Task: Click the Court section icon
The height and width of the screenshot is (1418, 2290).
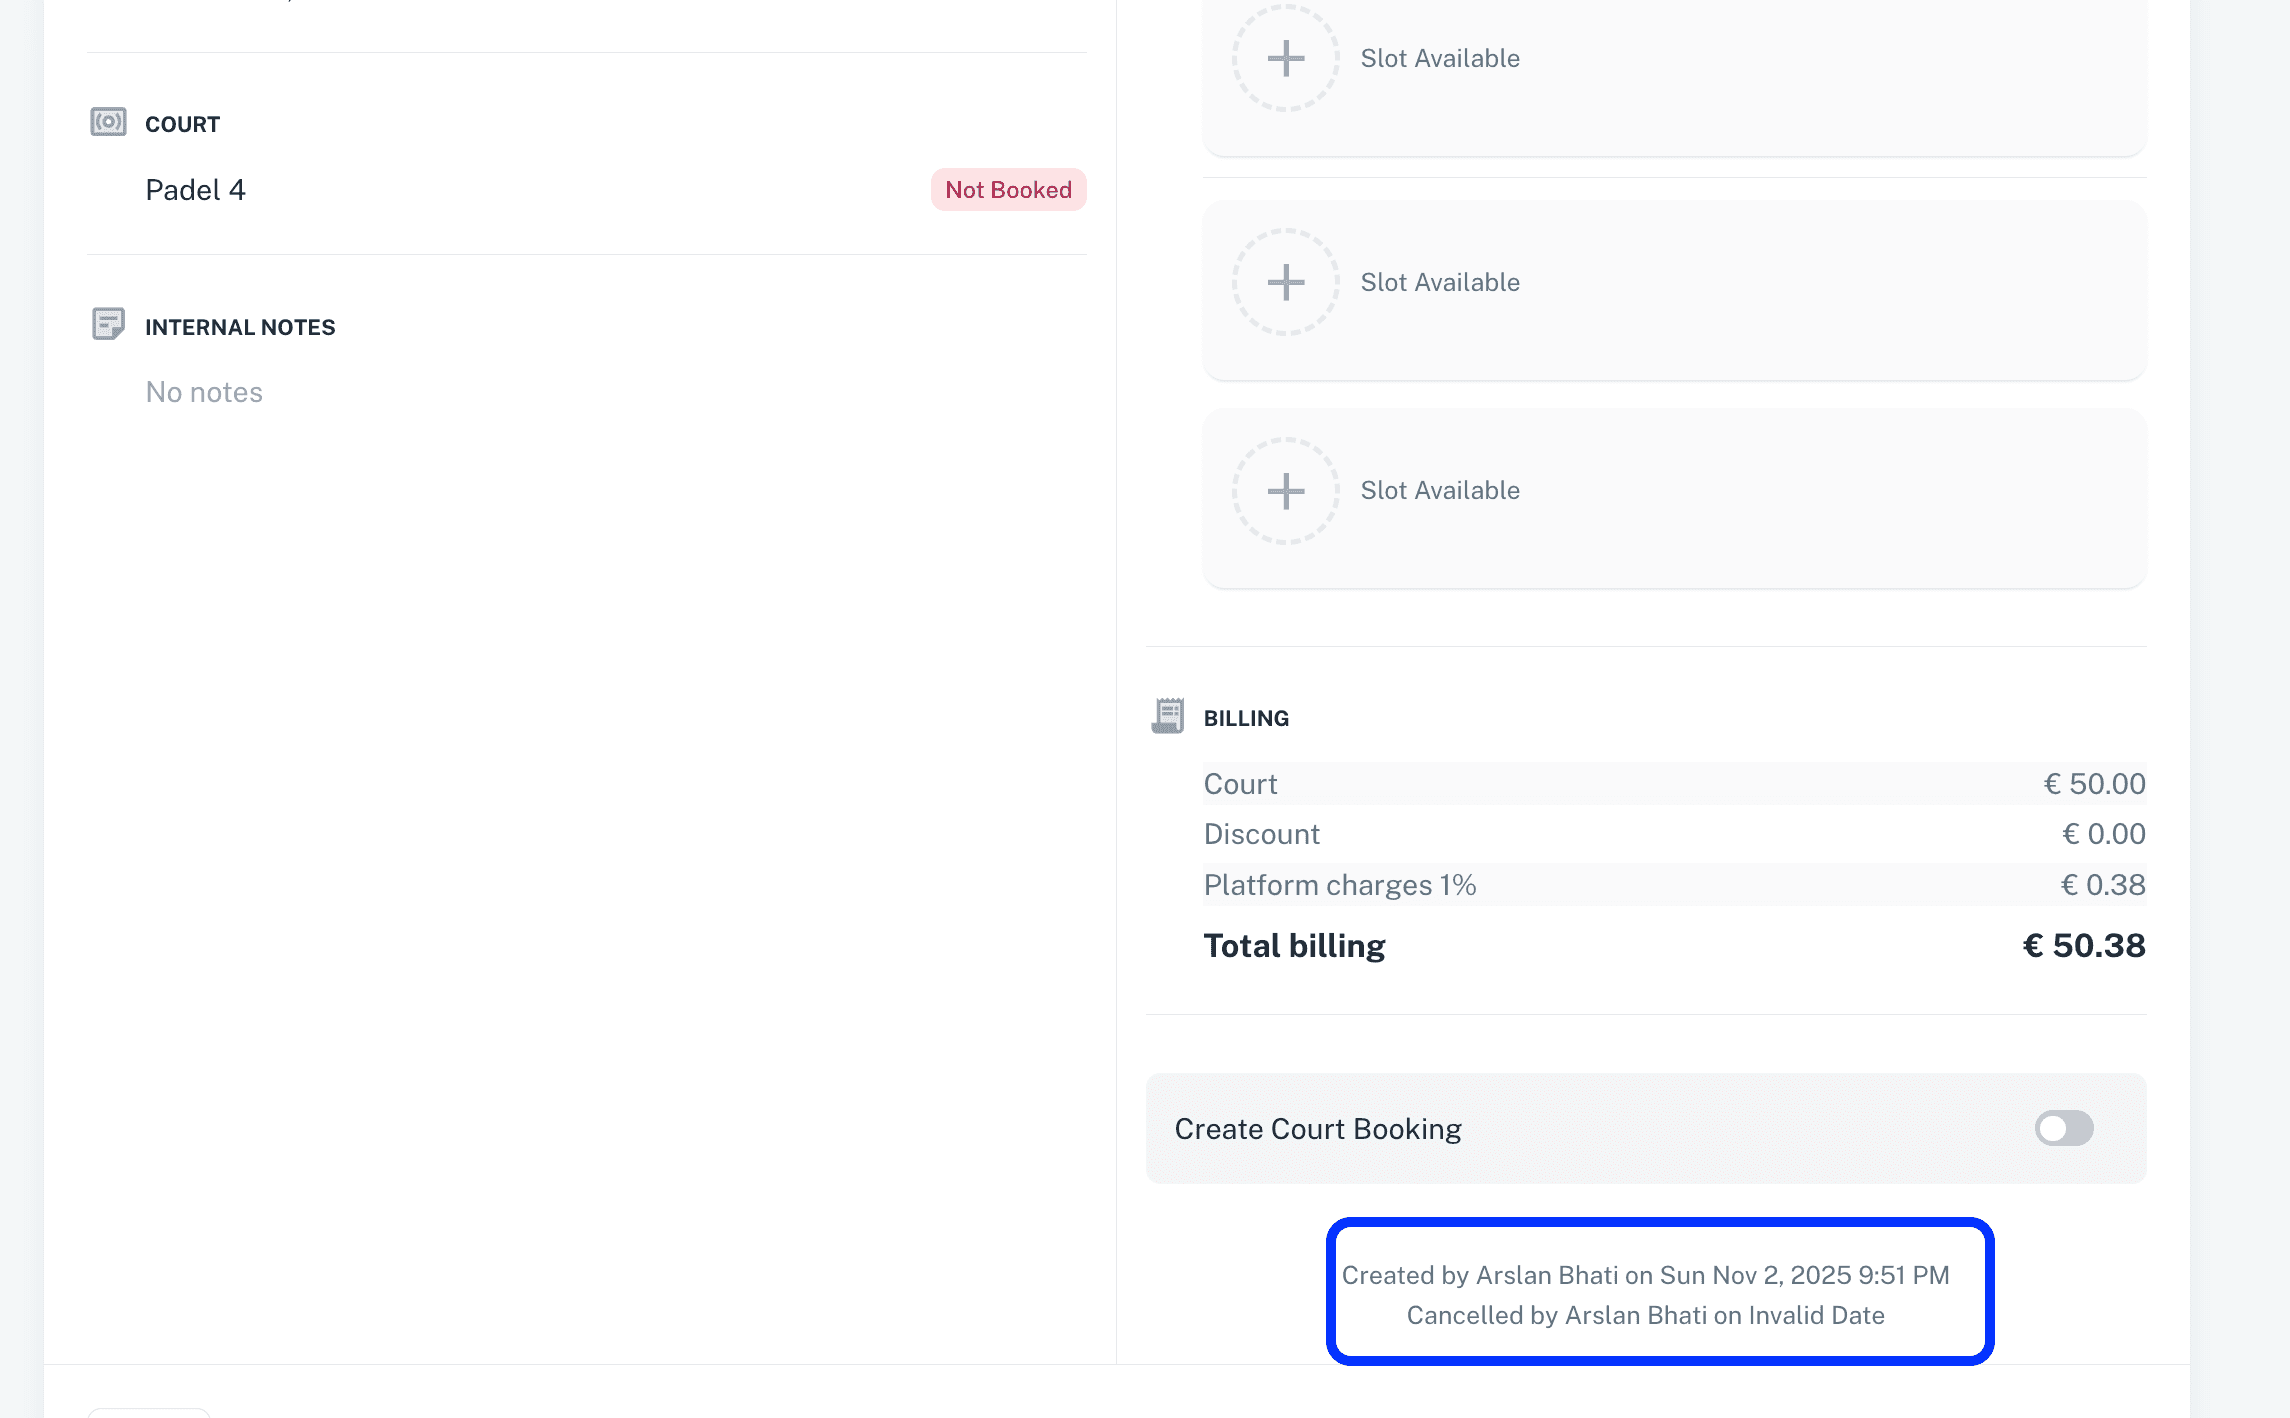Action: (108, 122)
